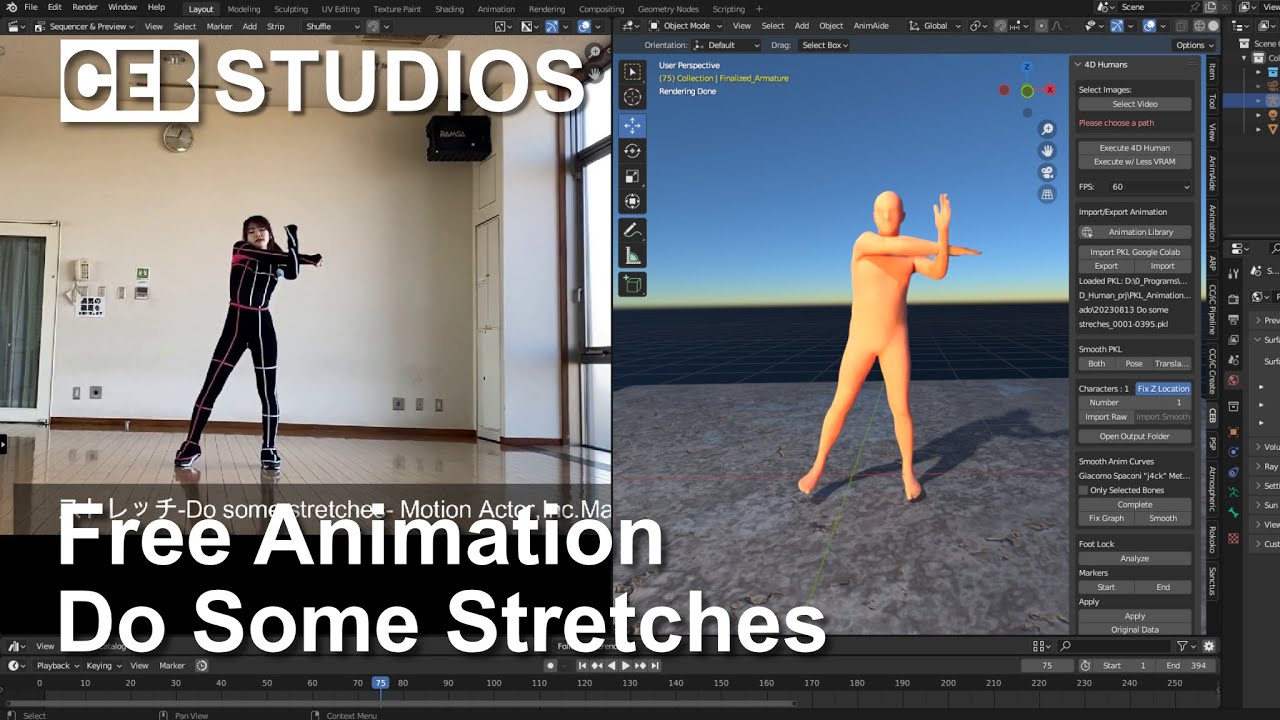Screen dimensions: 1280x720
Task: Select the Select Box tool in the viewport toolbar
Action: [x=632, y=72]
